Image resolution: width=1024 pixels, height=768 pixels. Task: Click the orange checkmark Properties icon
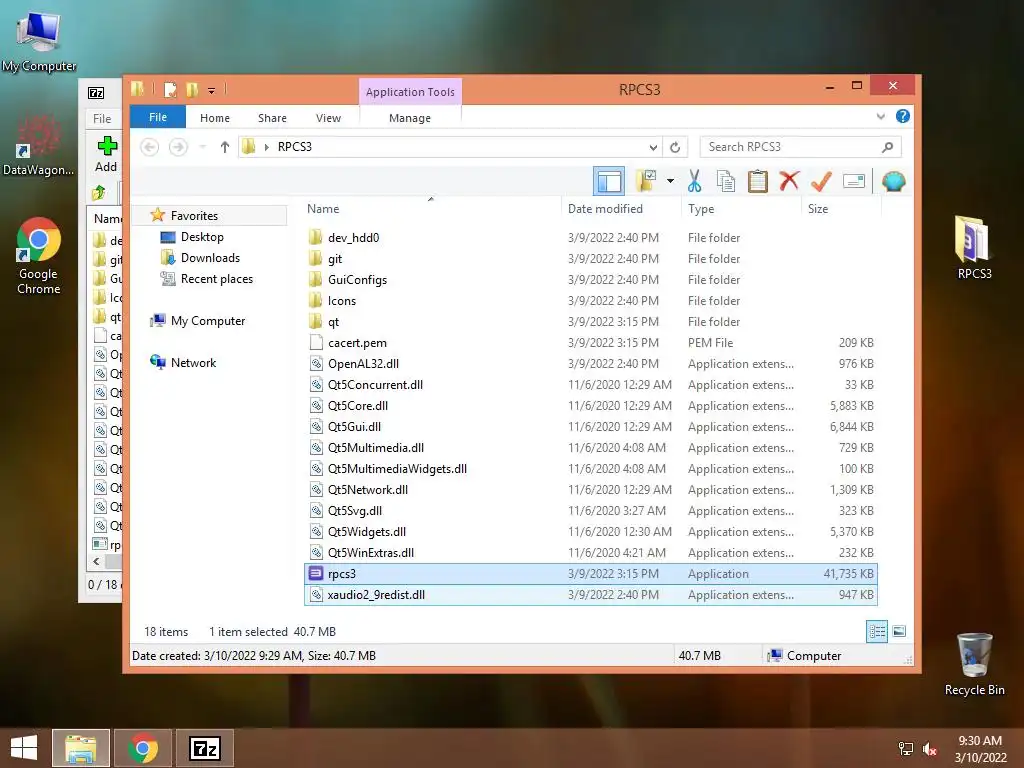click(x=821, y=181)
